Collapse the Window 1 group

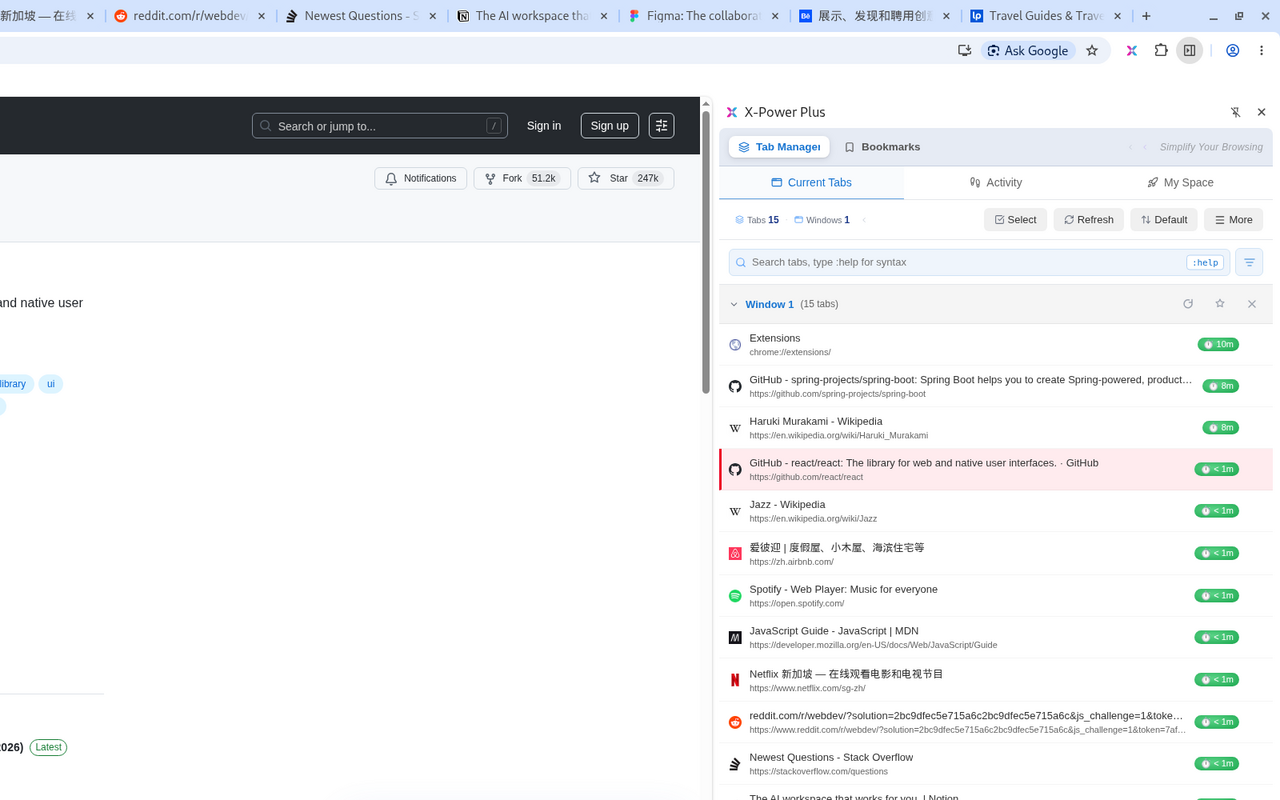pos(734,304)
